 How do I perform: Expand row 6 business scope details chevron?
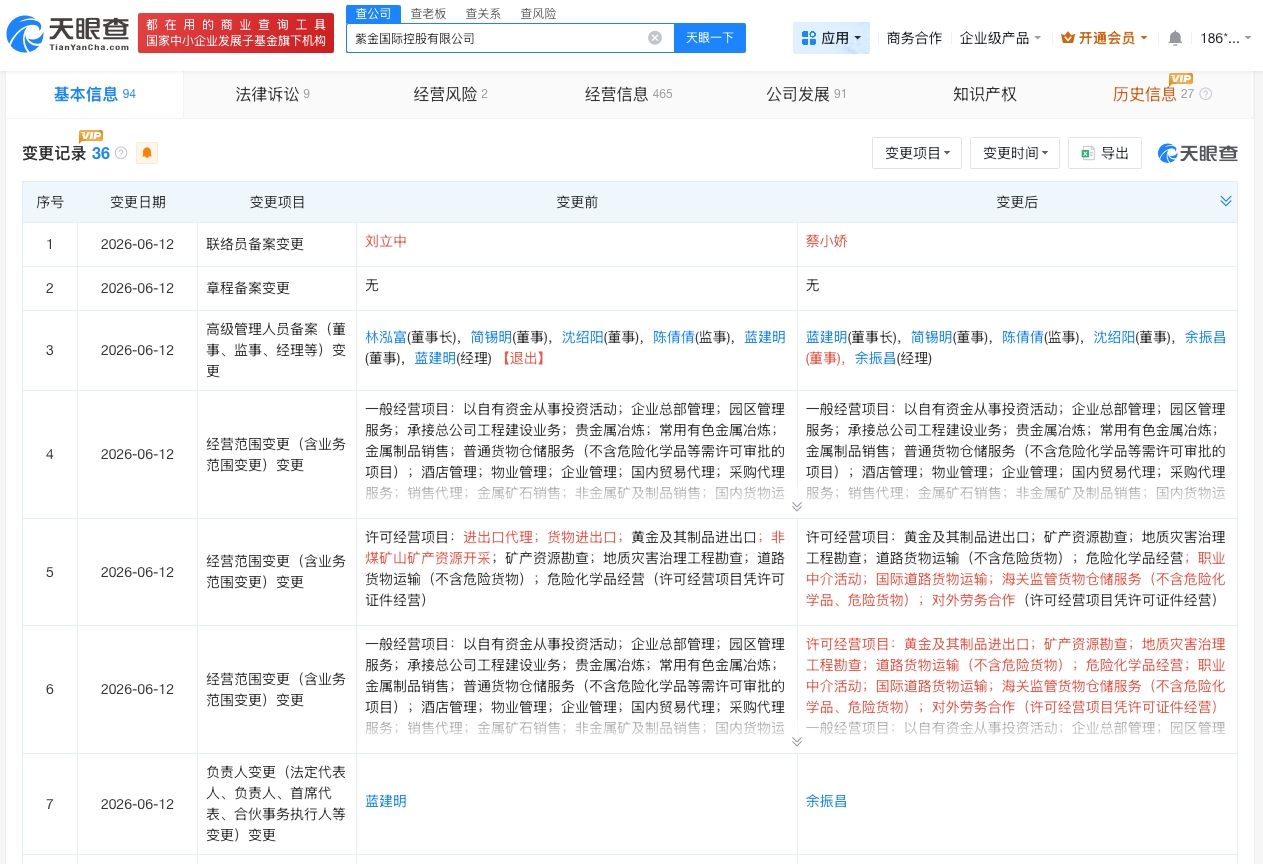(x=797, y=741)
